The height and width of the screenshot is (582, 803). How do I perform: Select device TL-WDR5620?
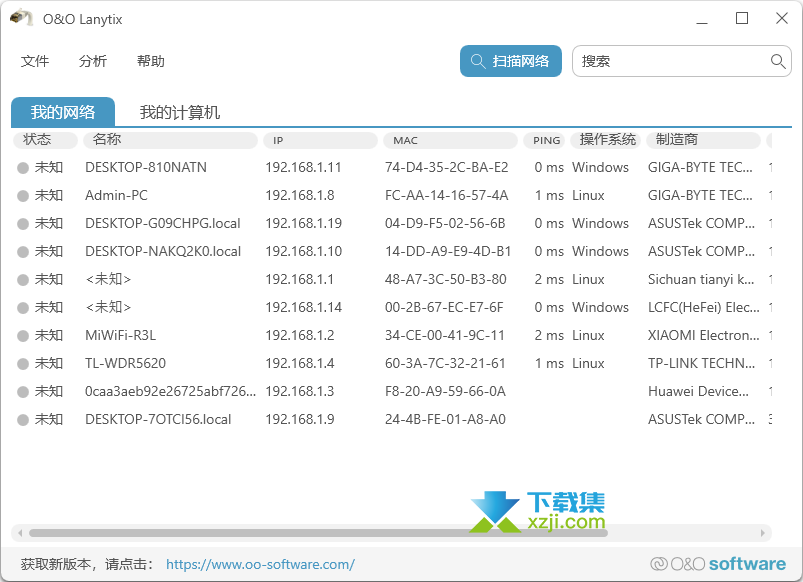(x=125, y=364)
